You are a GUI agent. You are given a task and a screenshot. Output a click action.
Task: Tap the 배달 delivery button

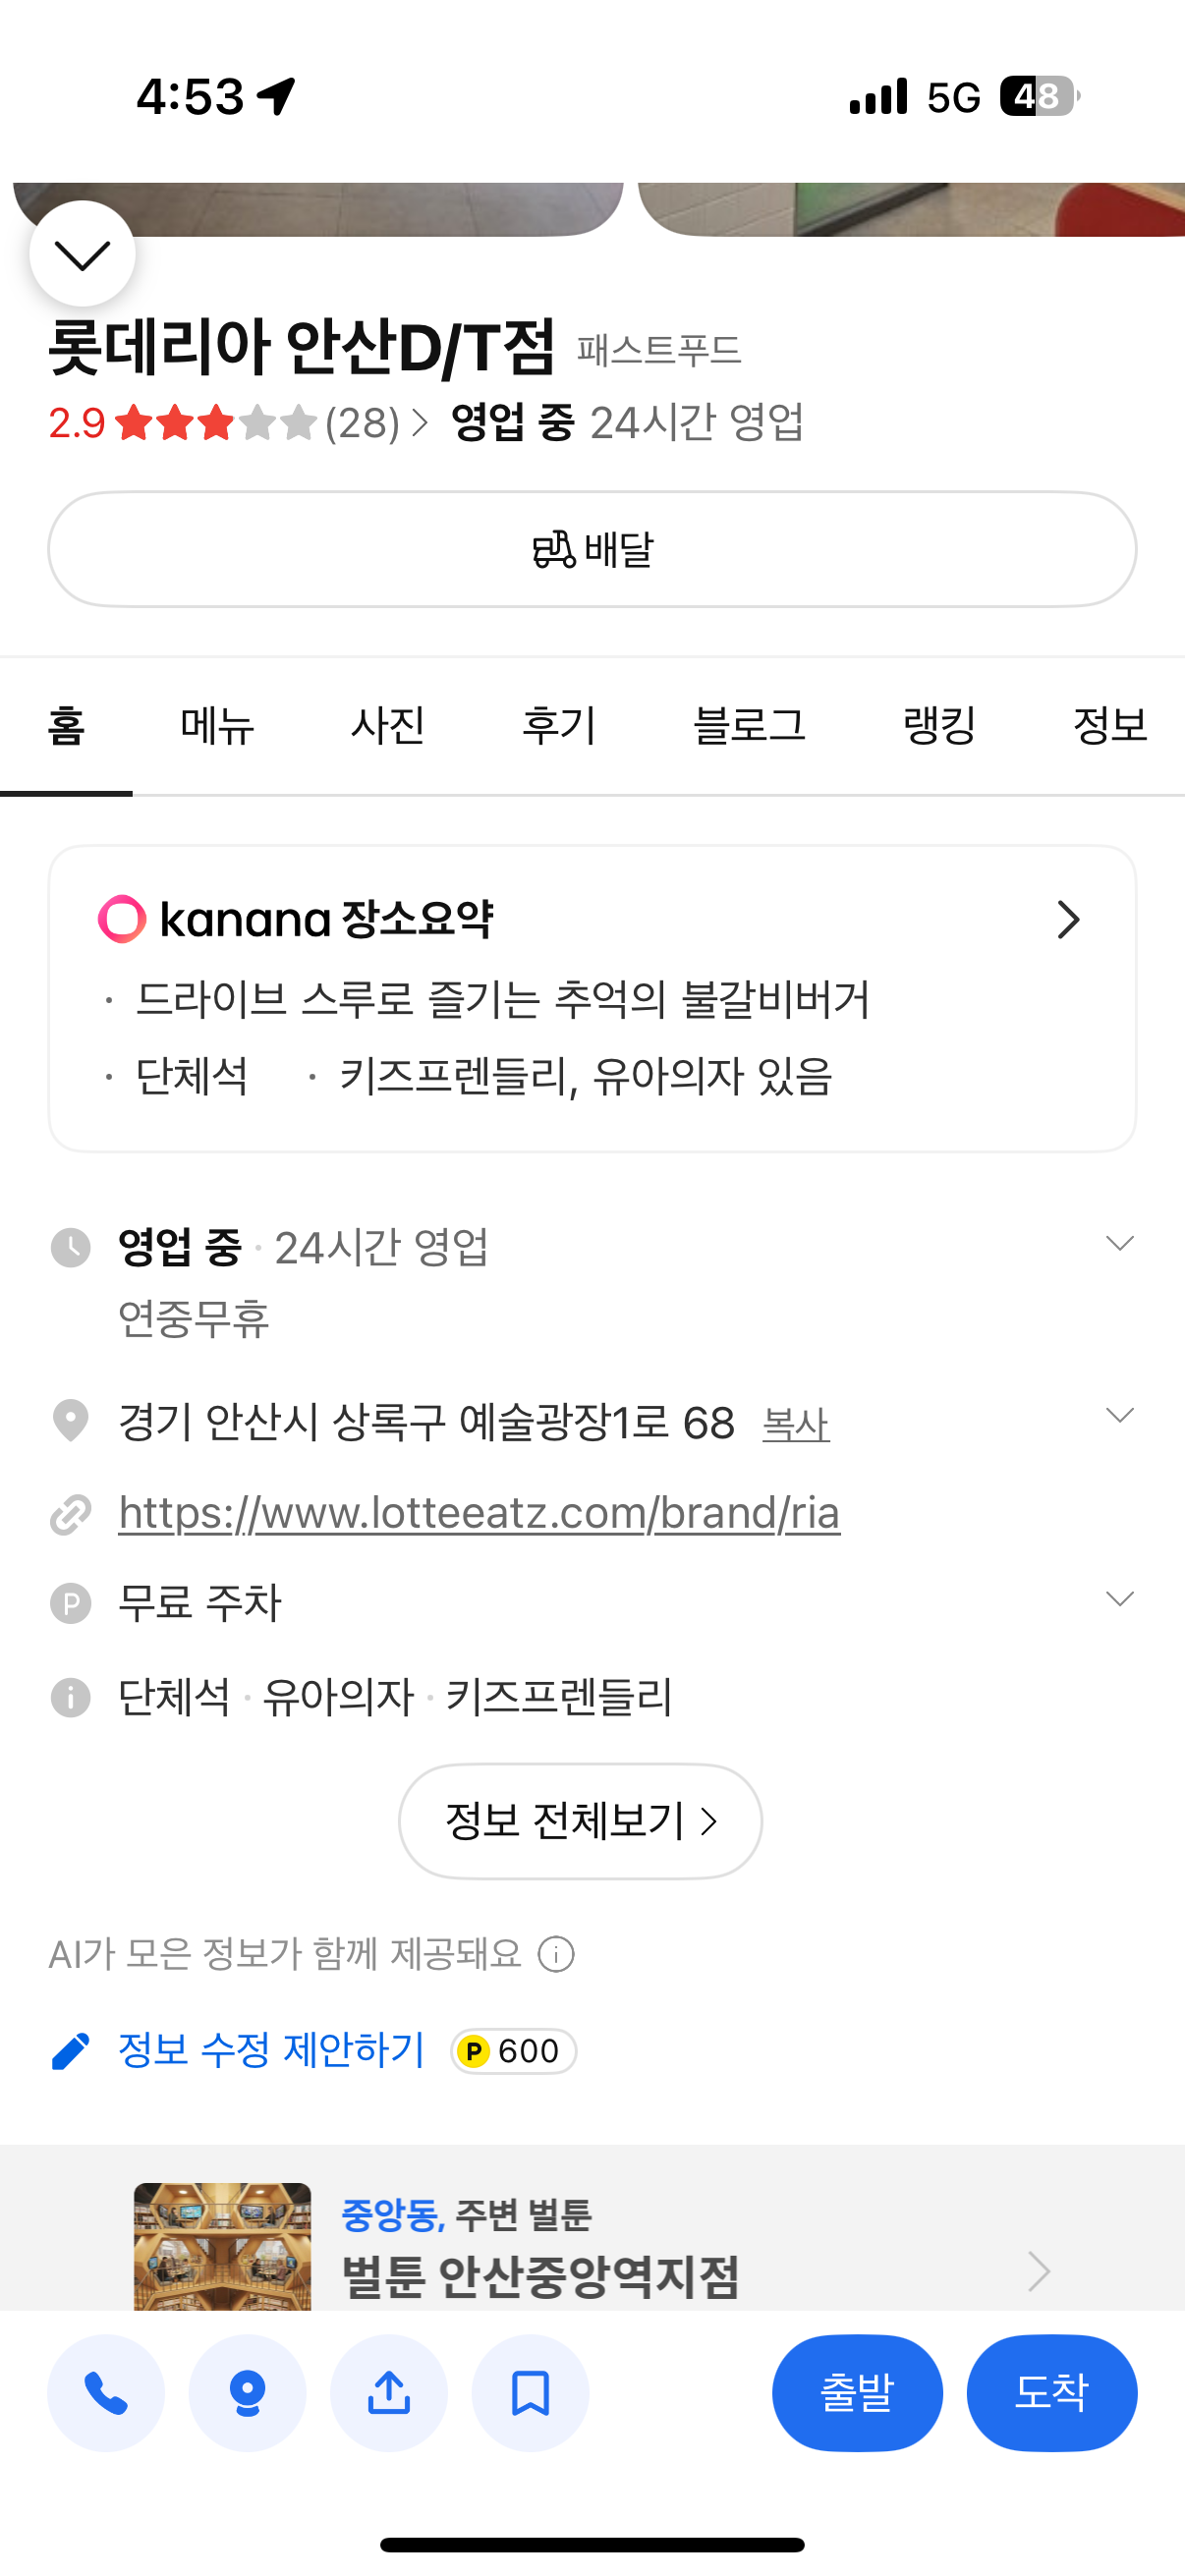point(592,549)
